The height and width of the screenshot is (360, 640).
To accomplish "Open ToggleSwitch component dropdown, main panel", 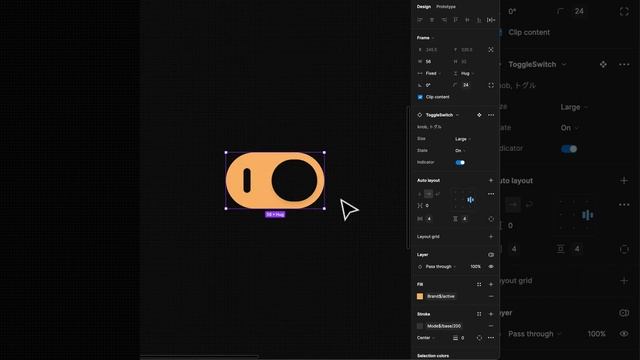I will tap(442, 115).
